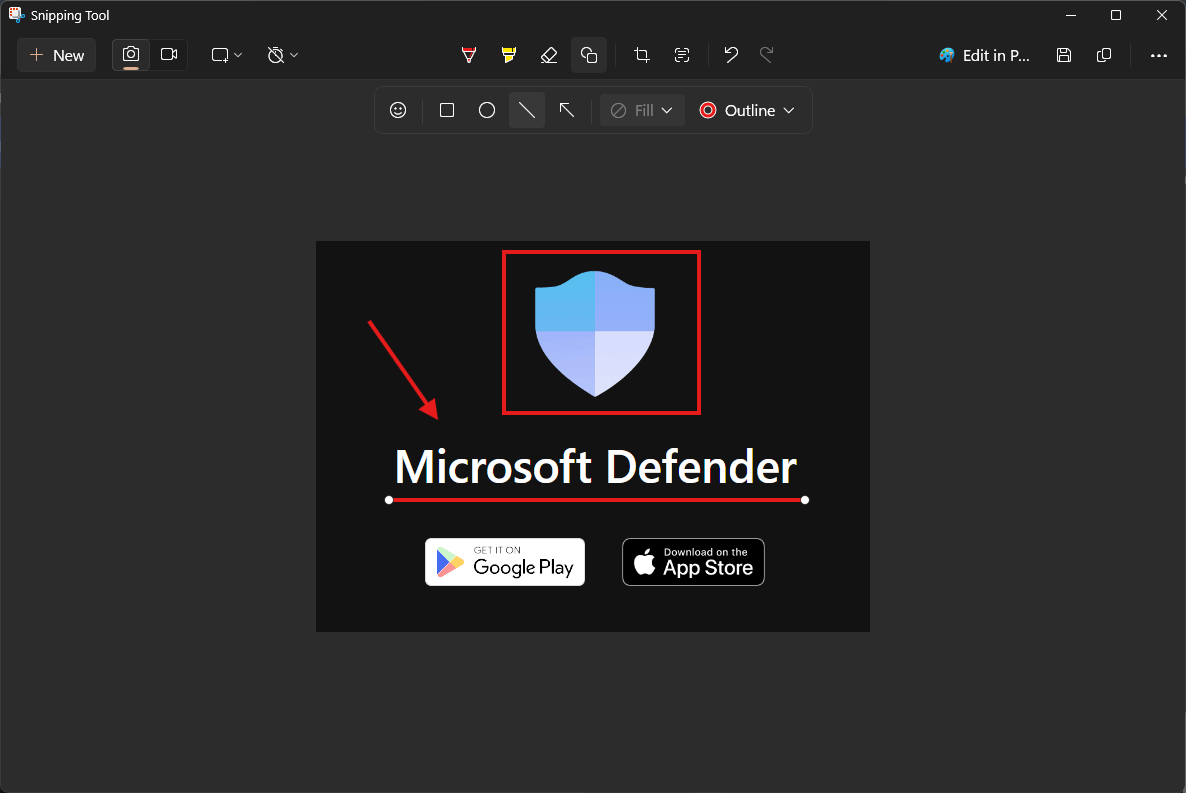This screenshot has width=1186, height=793.
Task: Save the snip with the floppy disk icon
Action: [x=1063, y=54]
